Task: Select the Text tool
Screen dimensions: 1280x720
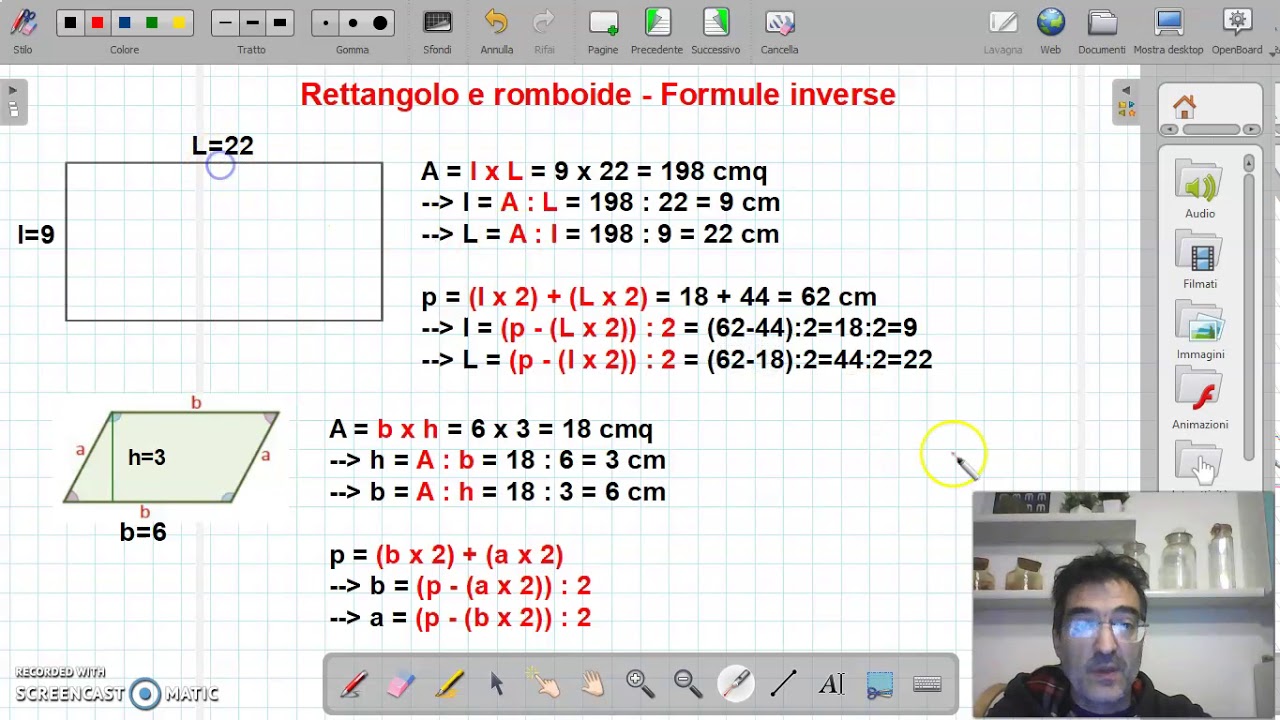Action: click(x=831, y=684)
